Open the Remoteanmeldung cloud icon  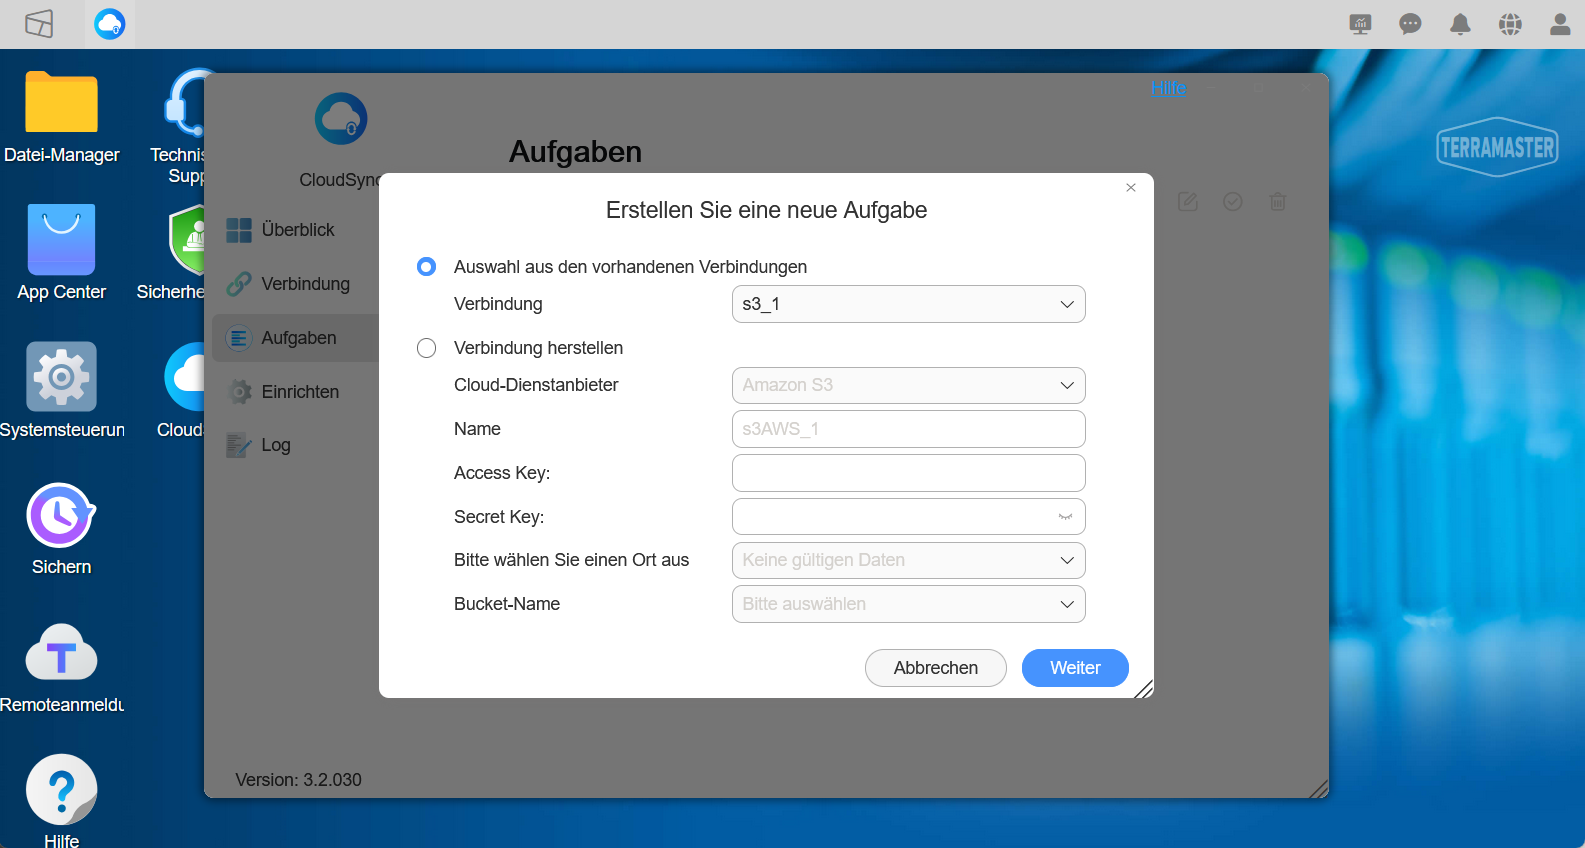click(61, 653)
